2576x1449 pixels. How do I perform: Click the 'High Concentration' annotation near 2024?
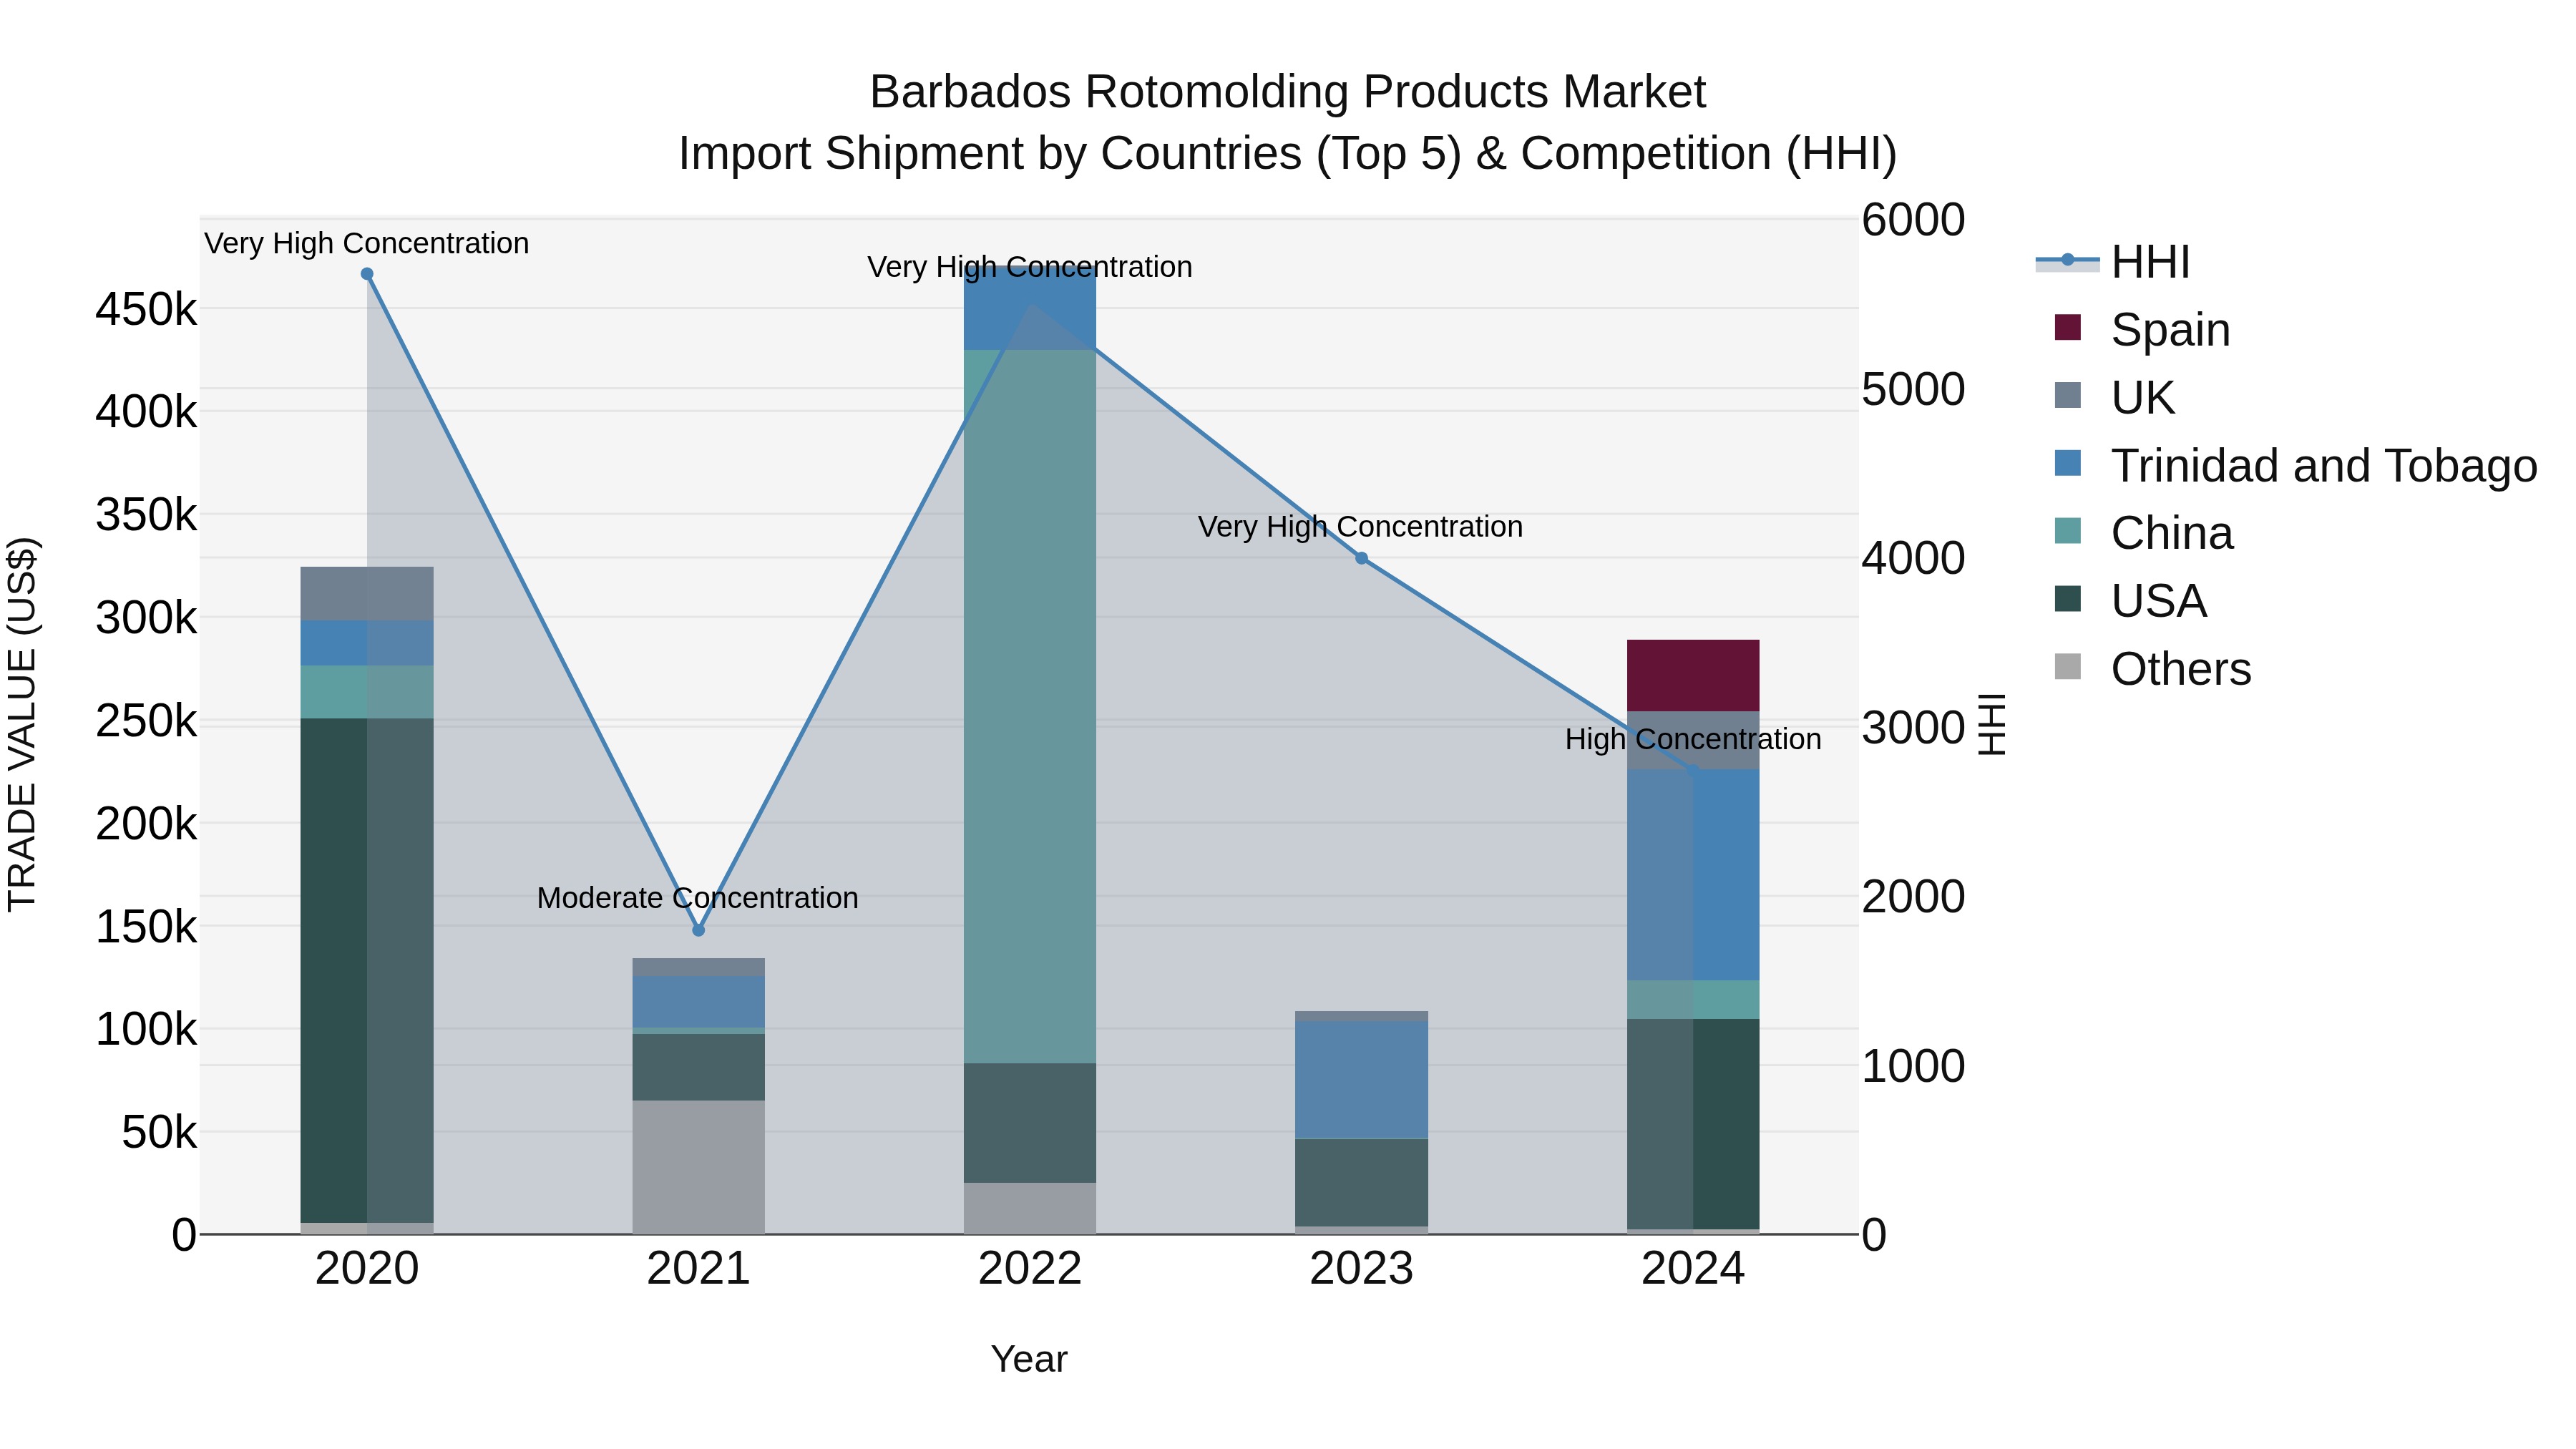click(x=1693, y=739)
